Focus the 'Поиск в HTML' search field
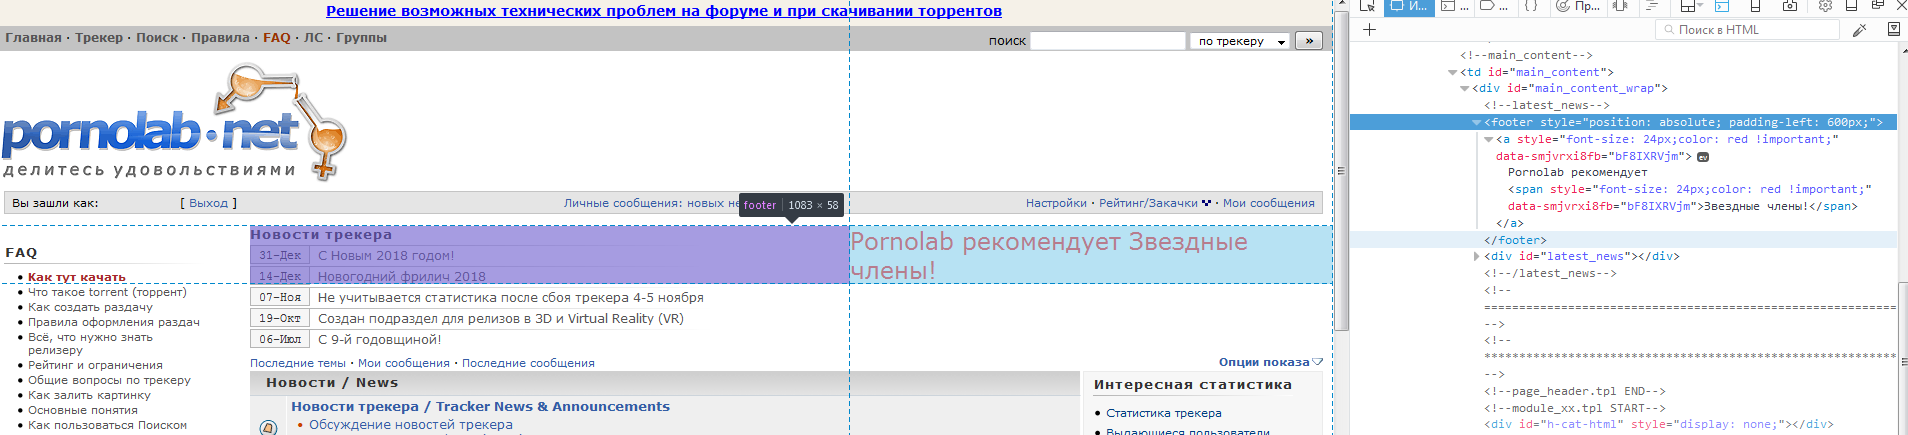This screenshot has width=1908, height=435. [1747, 30]
